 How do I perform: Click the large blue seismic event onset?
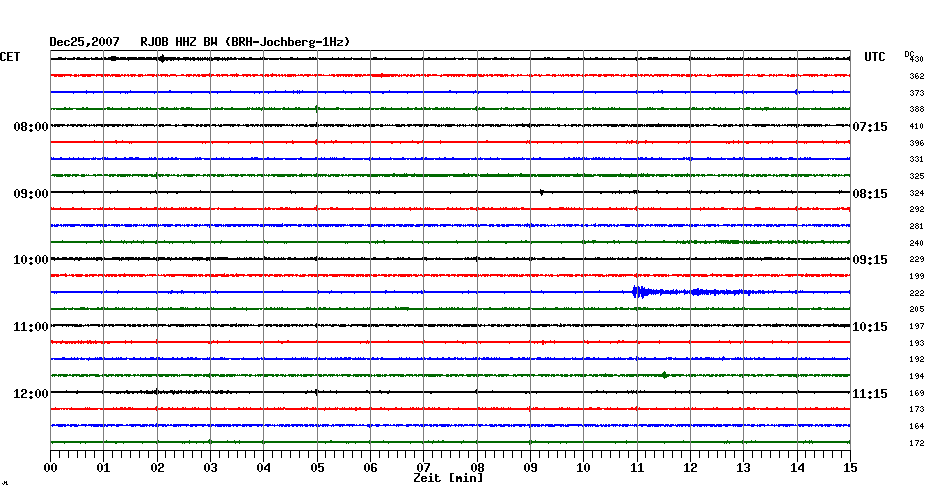click(638, 292)
